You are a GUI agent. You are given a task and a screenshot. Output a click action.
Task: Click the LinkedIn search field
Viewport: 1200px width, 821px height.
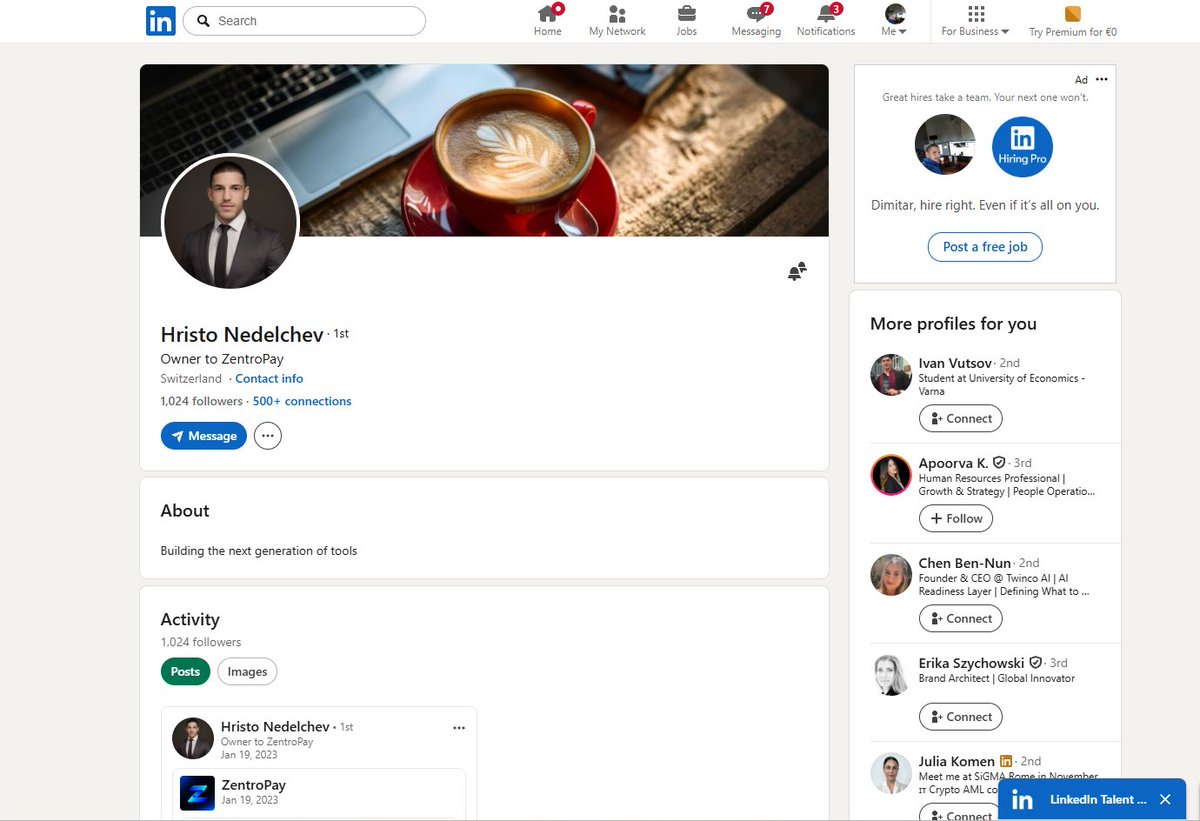pyautogui.click(x=304, y=21)
